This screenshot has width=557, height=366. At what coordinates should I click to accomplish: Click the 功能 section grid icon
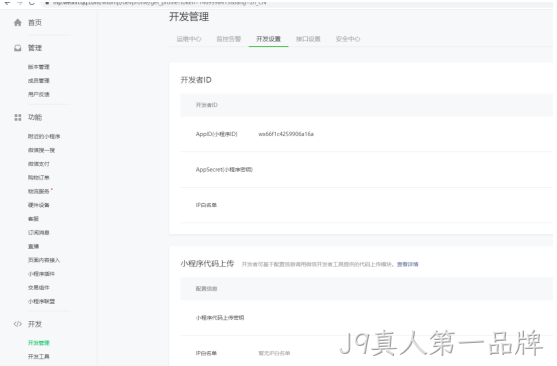[x=17, y=117]
